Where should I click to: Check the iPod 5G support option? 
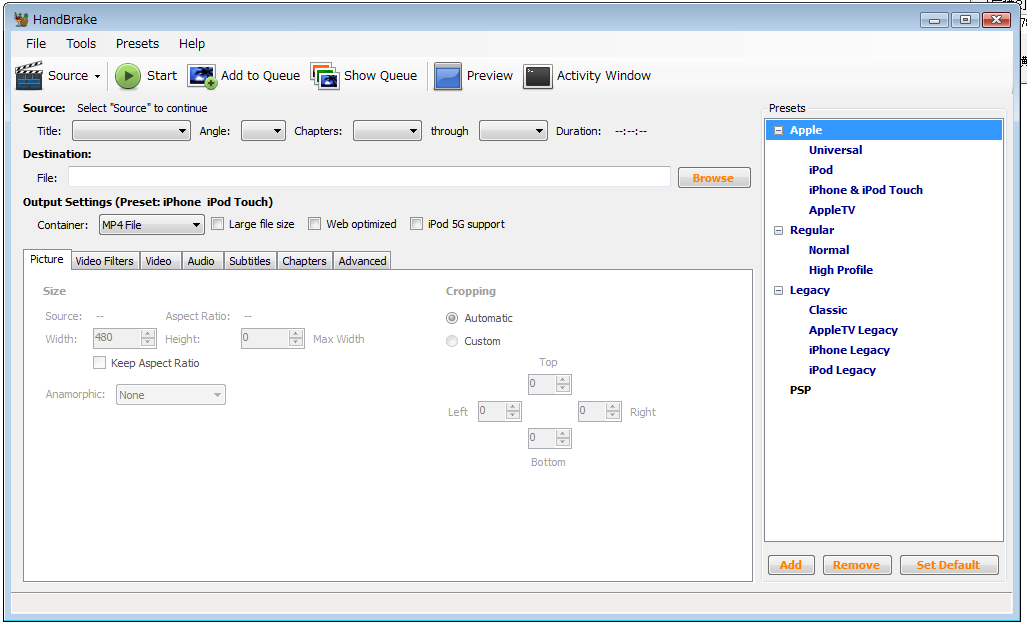[417, 224]
